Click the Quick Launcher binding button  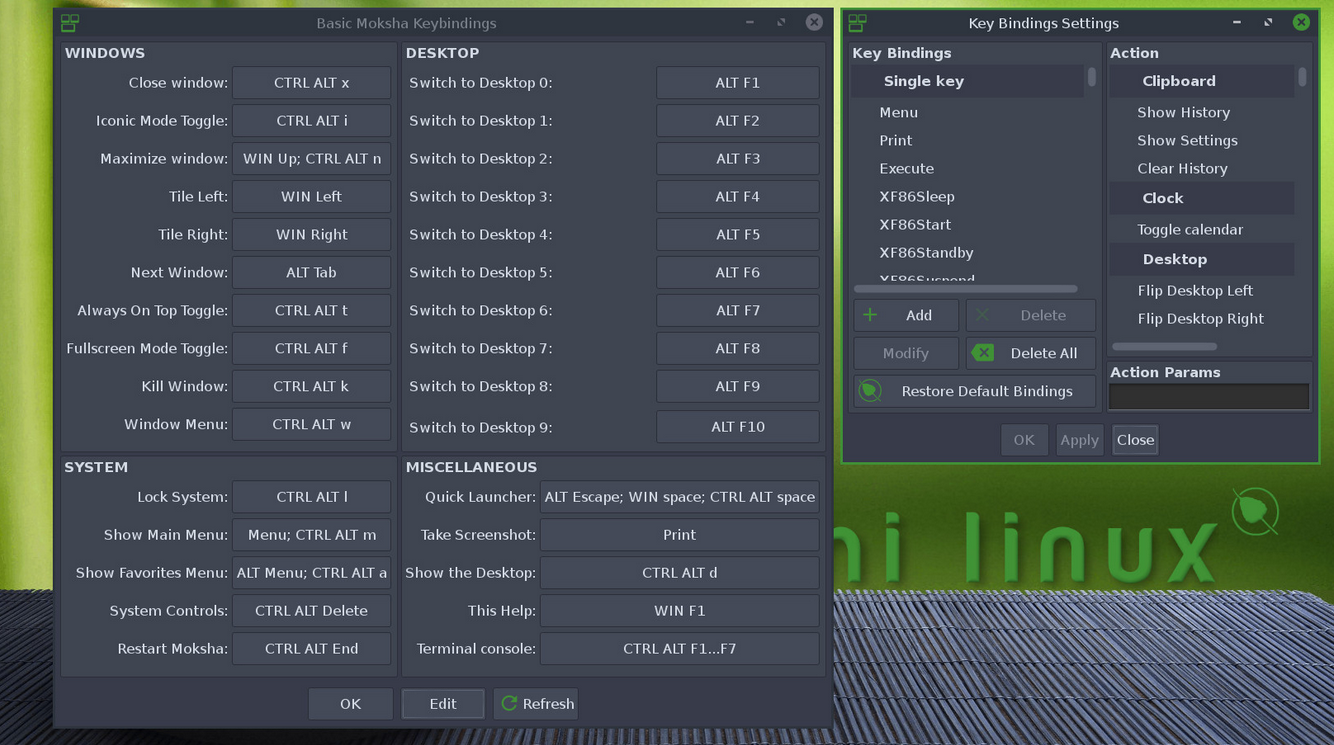point(680,497)
